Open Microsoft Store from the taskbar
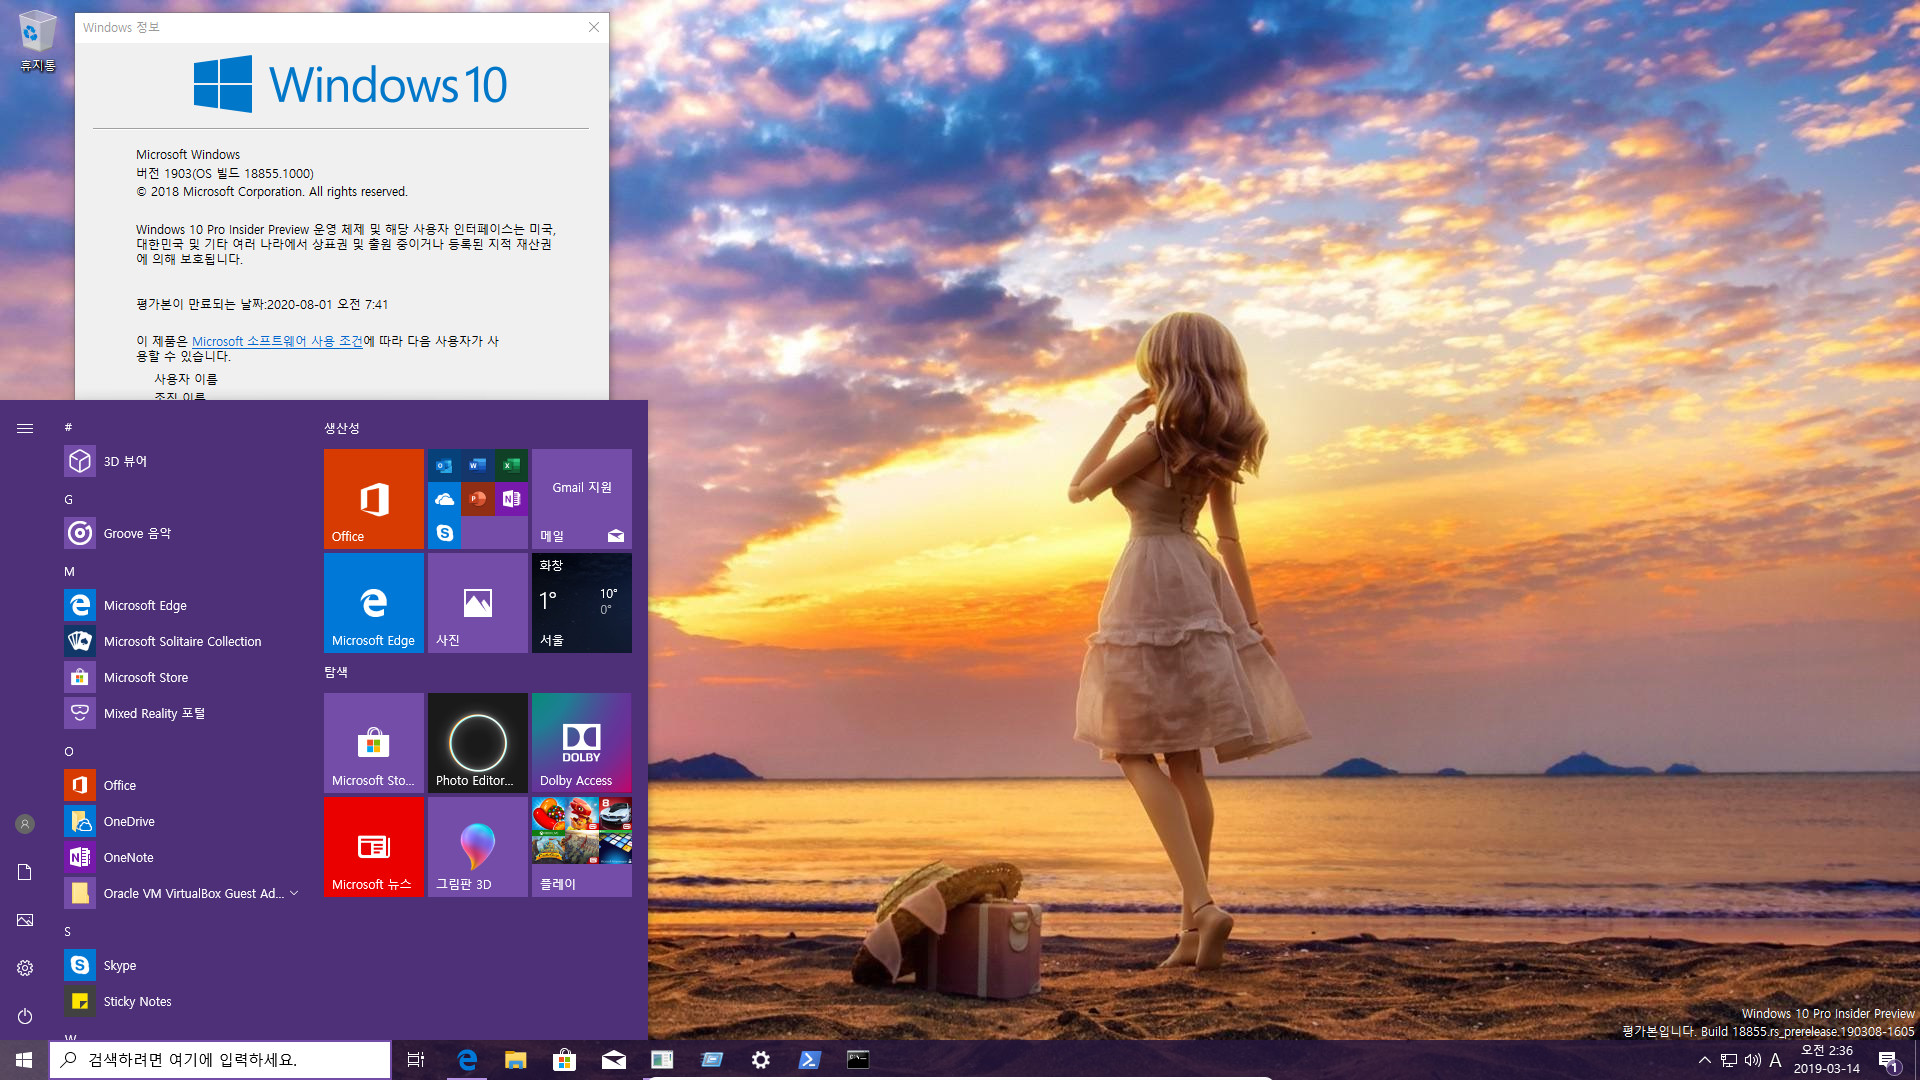The width and height of the screenshot is (1920, 1080). (565, 1060)
